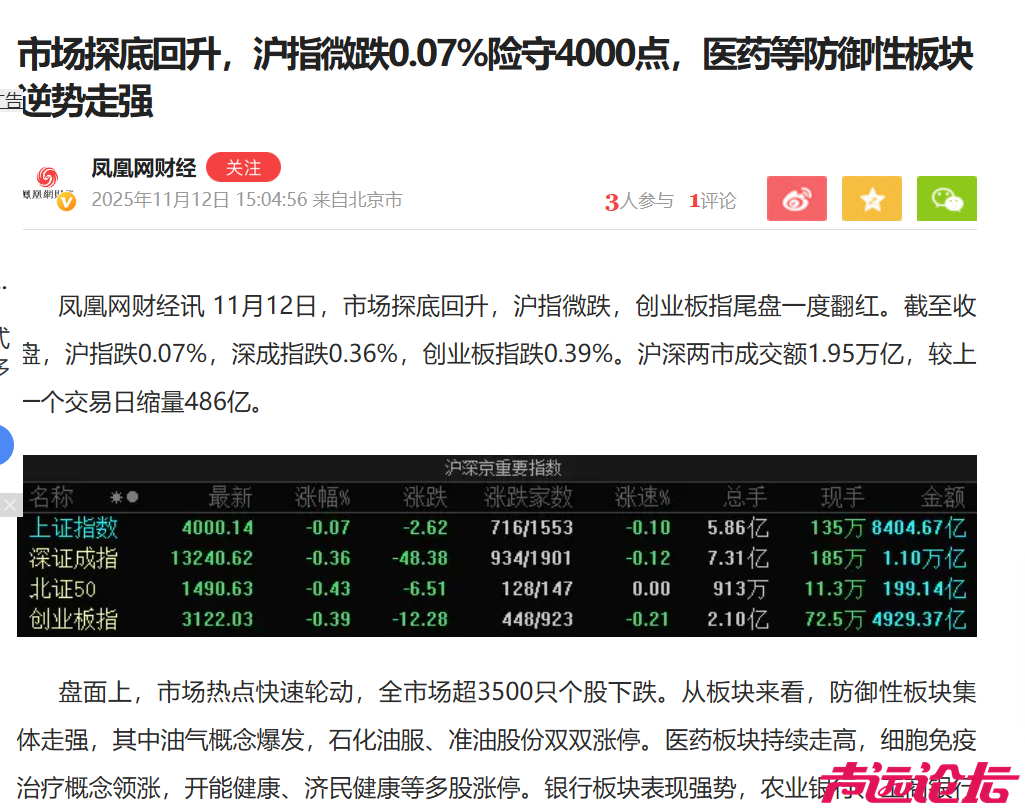Image resolution: width=1025 pixels, height=808 pixels.
Task: Open the 凤凰网财经 avatar logo
Action: 49,188
